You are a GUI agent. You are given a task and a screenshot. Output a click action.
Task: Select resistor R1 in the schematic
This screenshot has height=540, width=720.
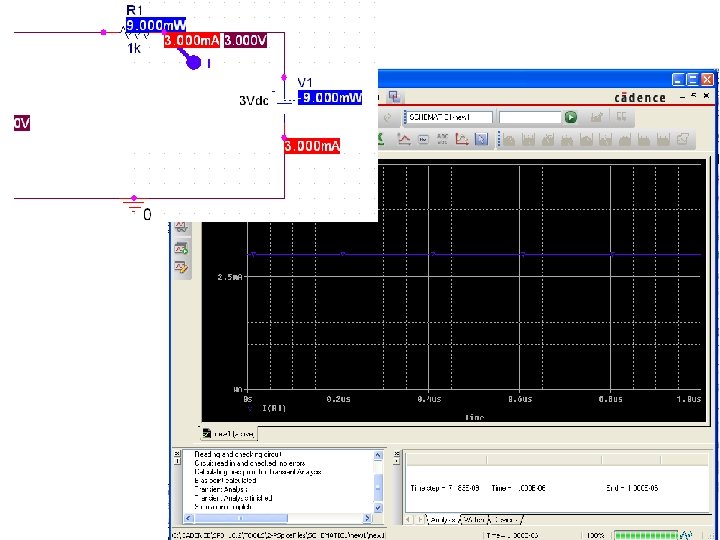(135, 33)
